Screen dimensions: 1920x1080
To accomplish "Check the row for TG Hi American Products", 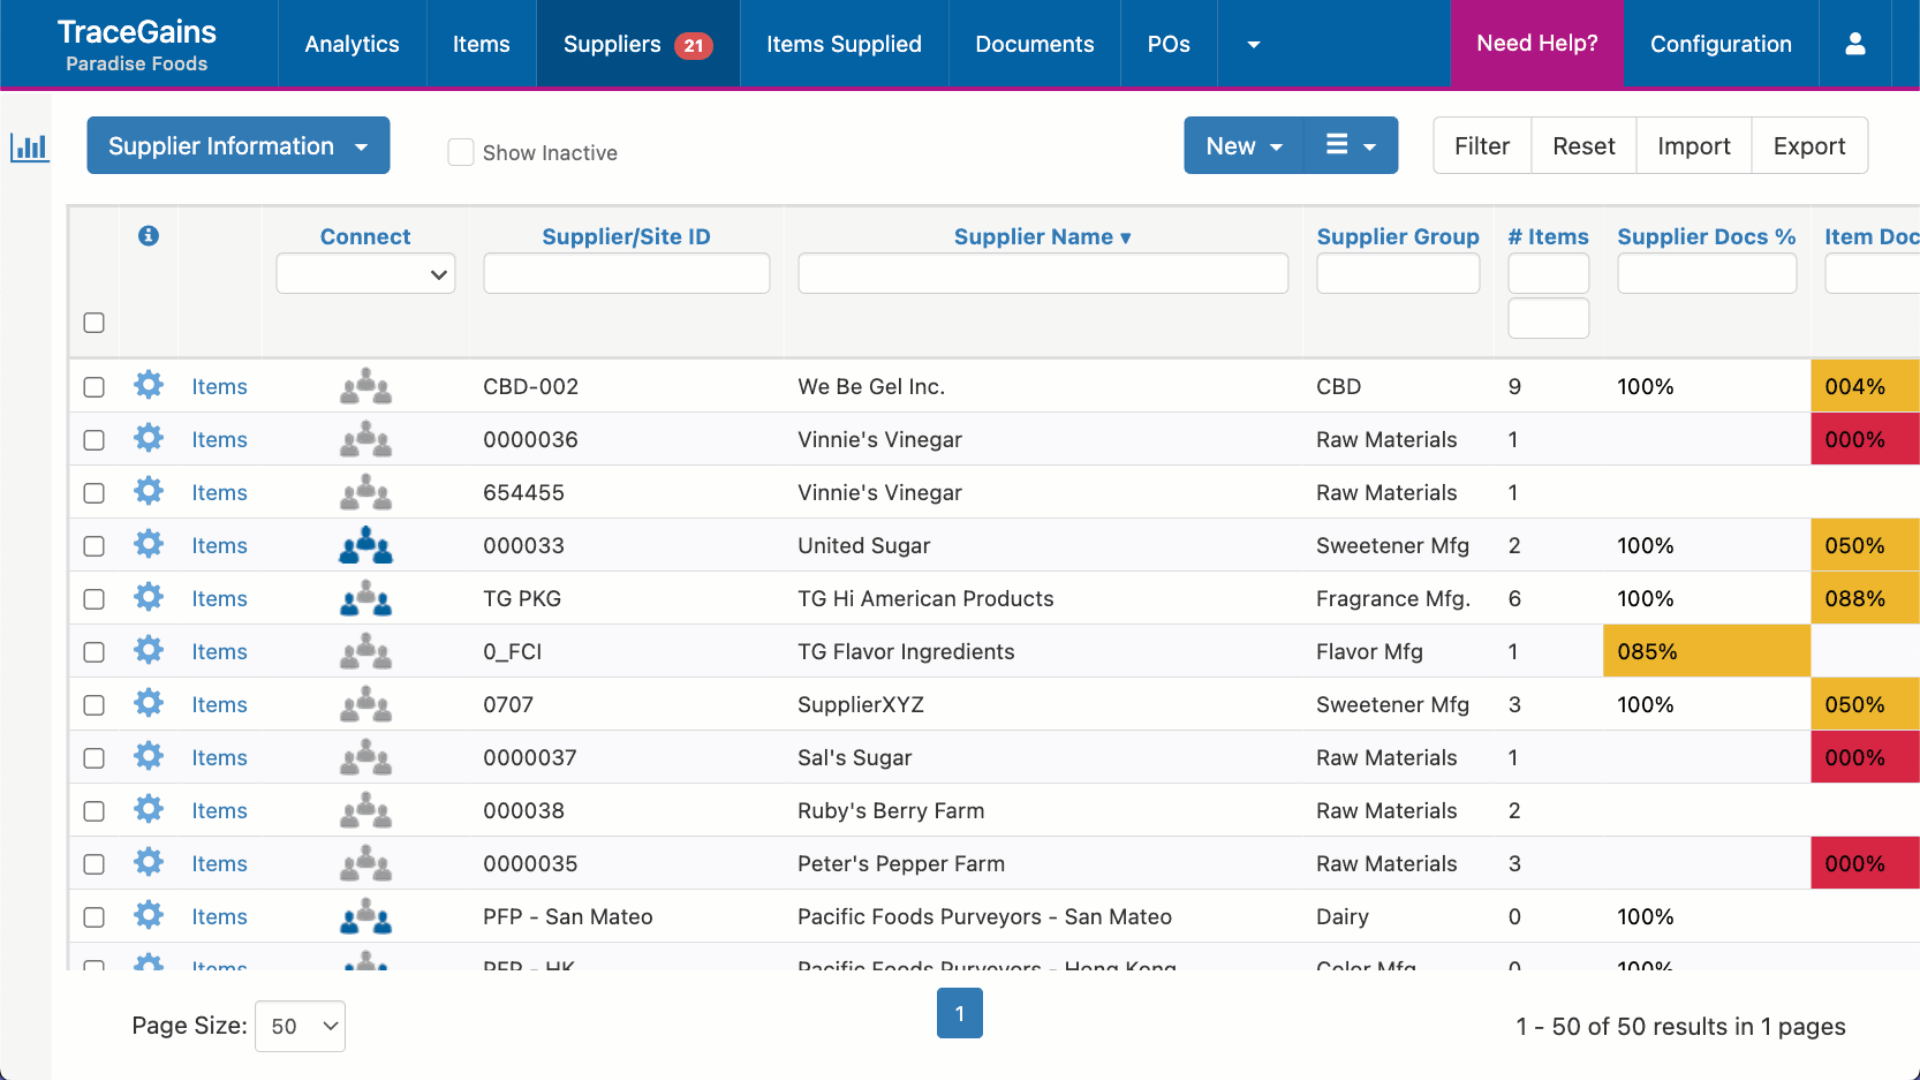I will [x=94, y=599].
